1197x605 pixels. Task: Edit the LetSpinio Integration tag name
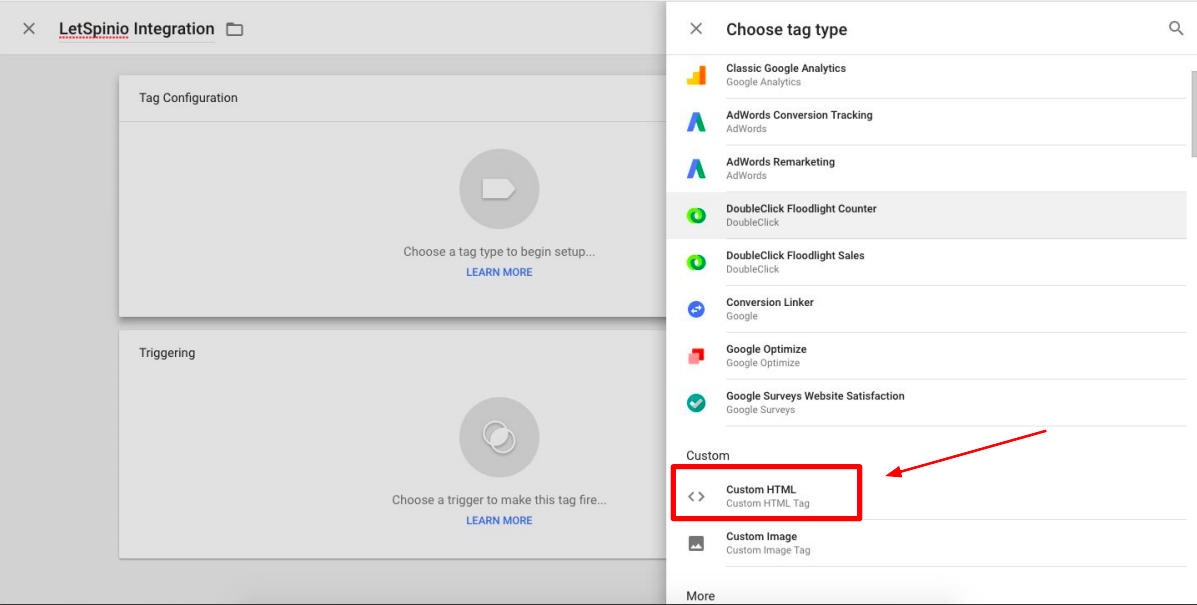click(137, 29)
